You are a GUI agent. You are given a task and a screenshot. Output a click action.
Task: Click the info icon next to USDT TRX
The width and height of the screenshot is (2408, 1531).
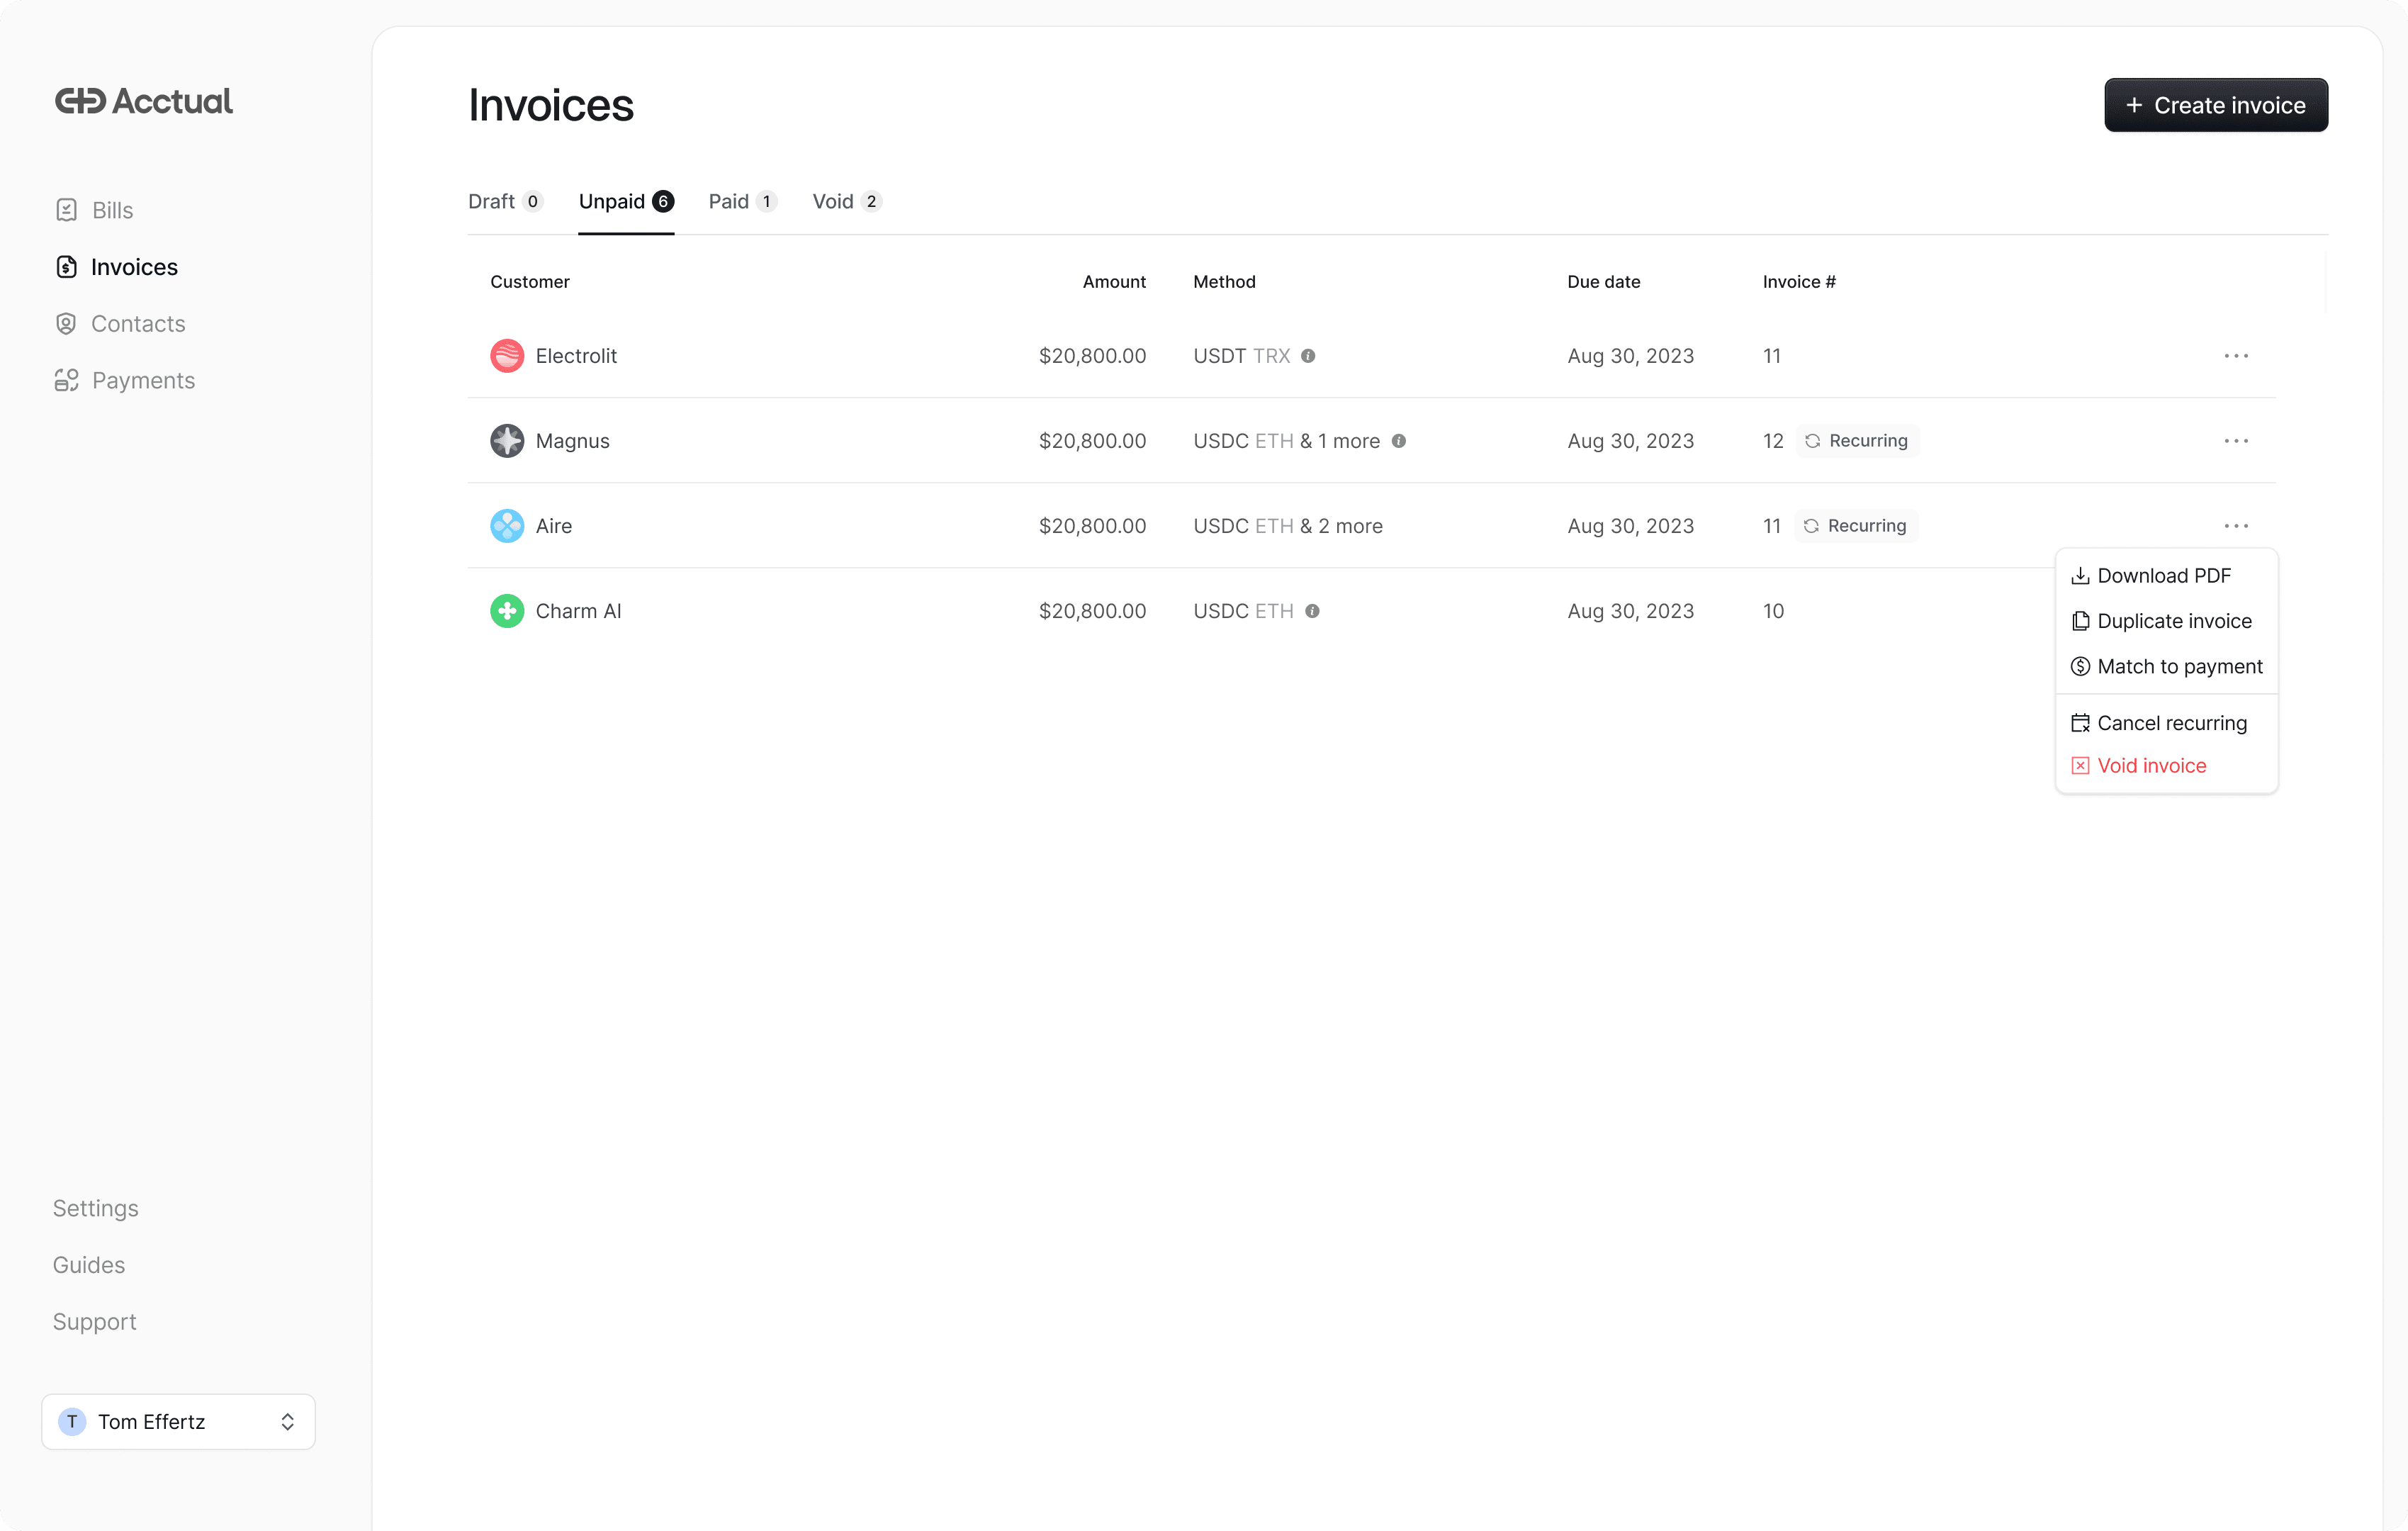pyautogui.click(x=1308, y=356)
